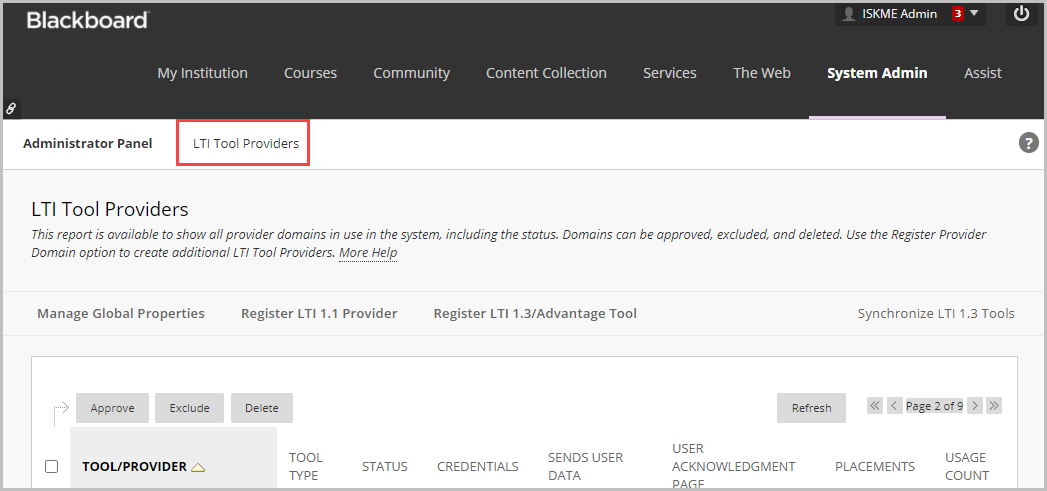Image resolution: width=1047 pixels, height=491 pixels.
Task: Click the Placements column header
Action: tap(875, 466)
